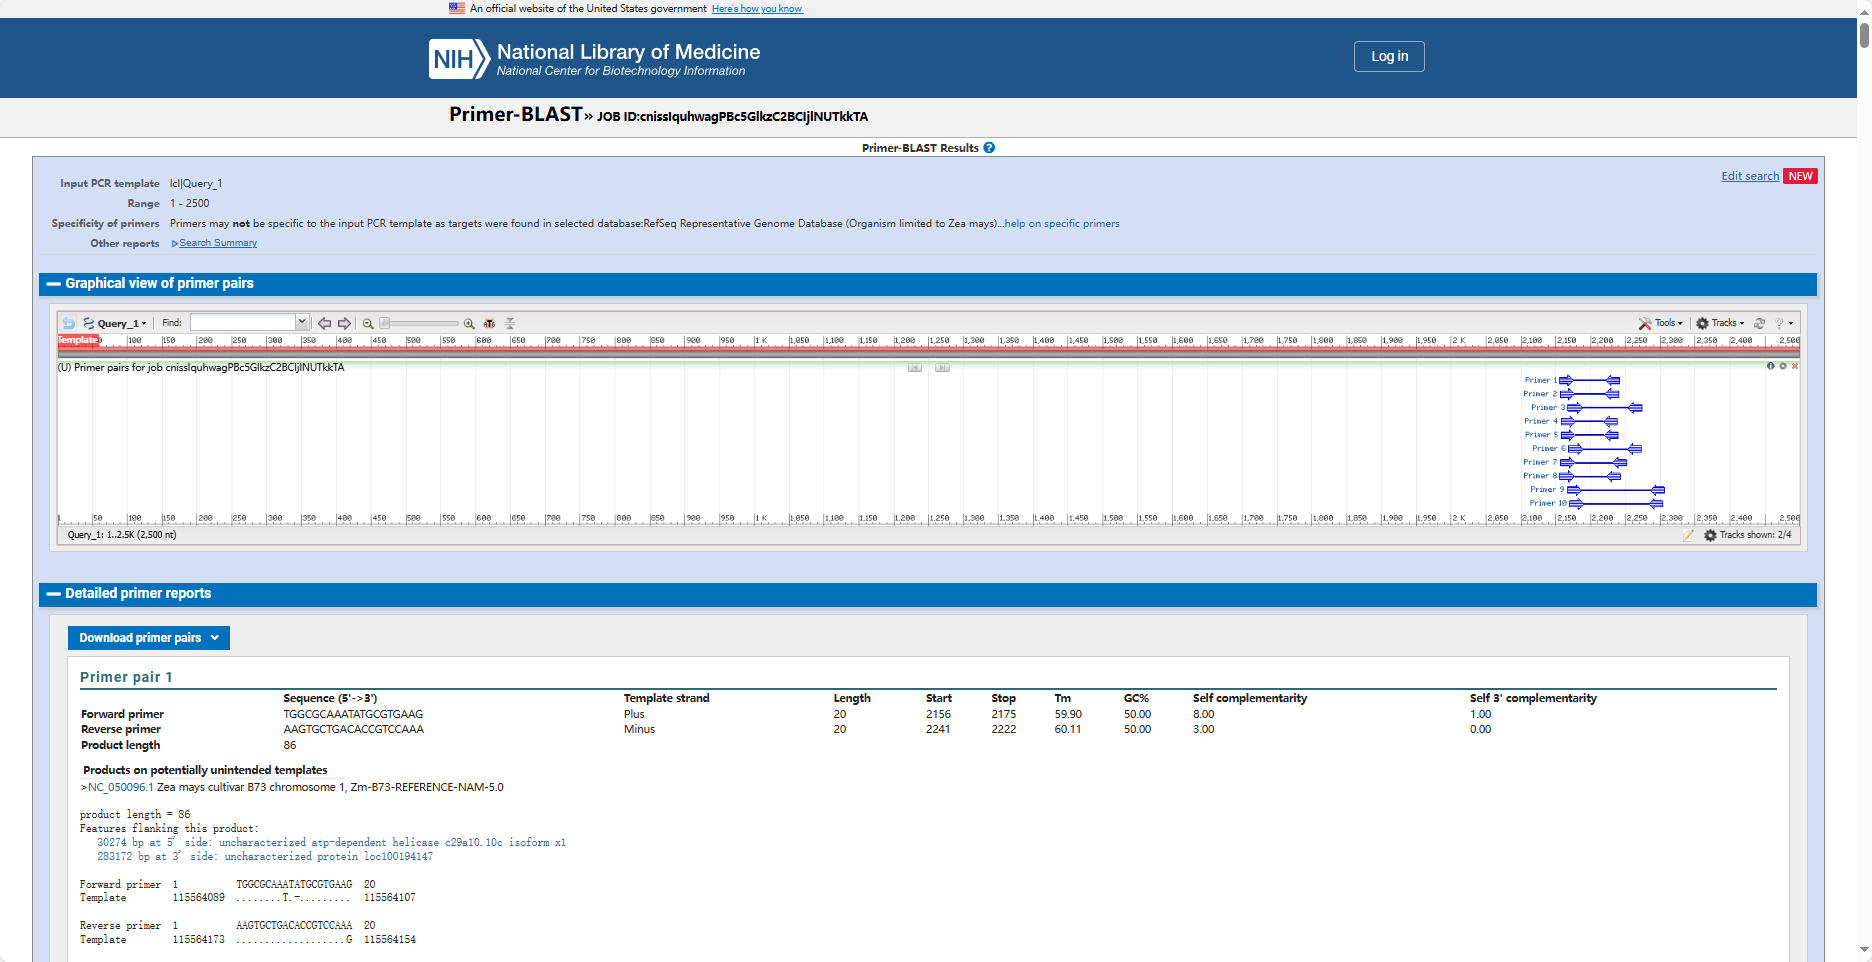Open help on specific primers link
Viewport: 1872px width, 962px height.
tap(1062, 224)
